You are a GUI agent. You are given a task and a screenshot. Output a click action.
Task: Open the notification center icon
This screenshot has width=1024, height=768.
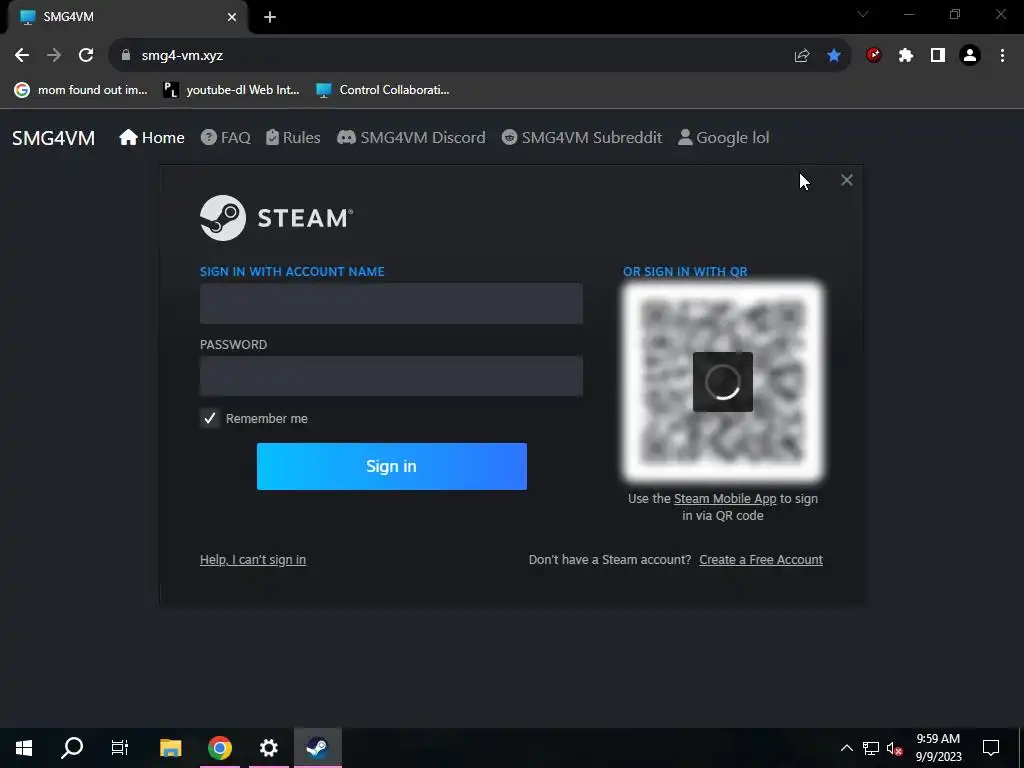click(x=991, y=748)
